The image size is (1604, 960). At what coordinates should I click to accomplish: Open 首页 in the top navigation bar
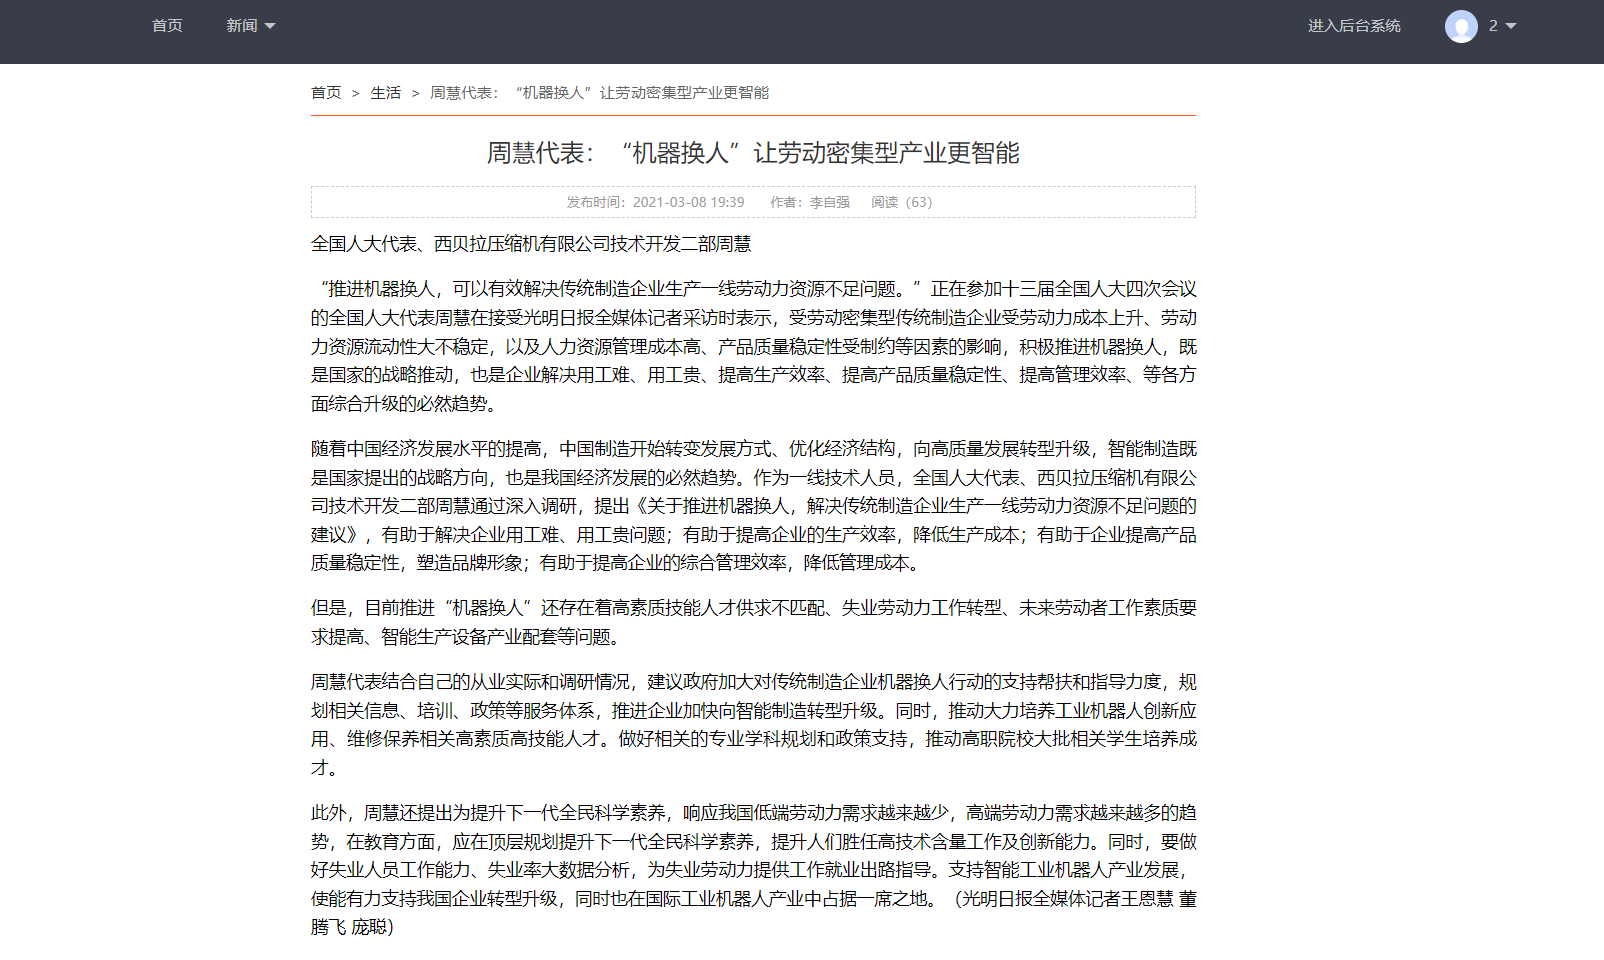pyautogui.click(x=167, y=26)
